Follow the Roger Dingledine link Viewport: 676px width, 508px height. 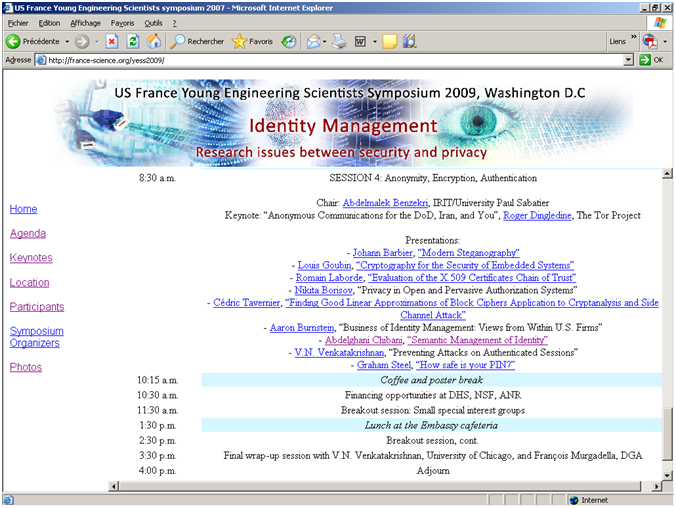(x=537, y=215)
